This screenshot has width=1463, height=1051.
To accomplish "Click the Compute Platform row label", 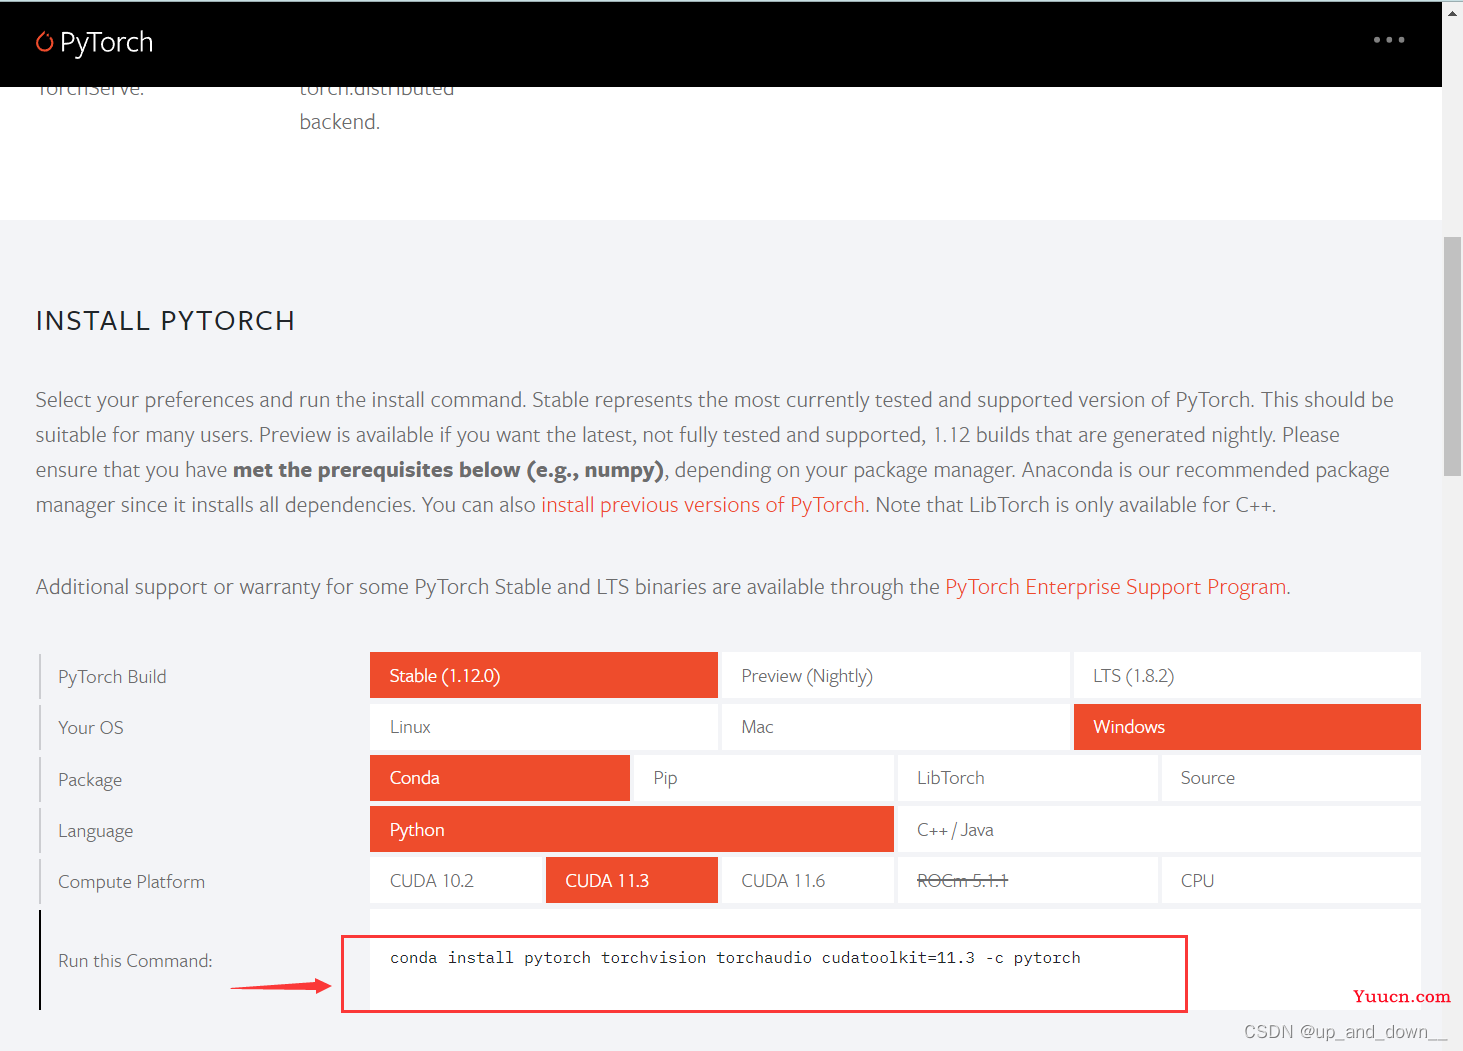I will tap(131, 882).
